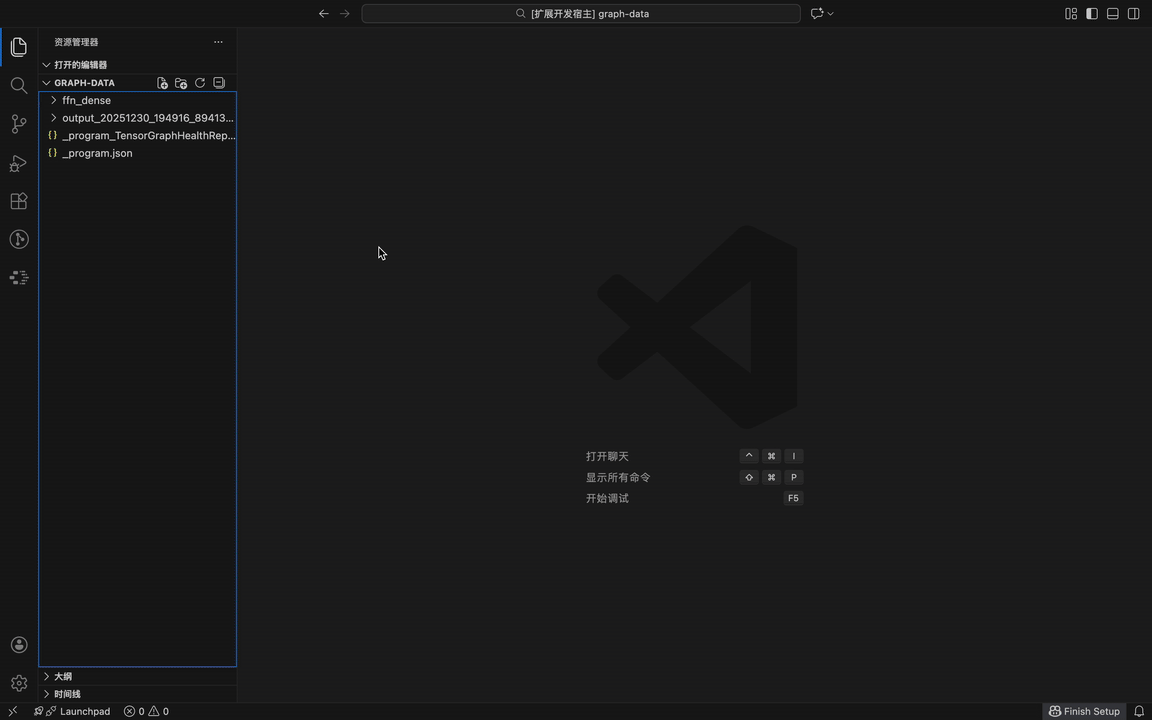Collapse all folders in explorer
Image resolution: width=1152 pixels, height=720 pixels.
(x=219, y=83)
